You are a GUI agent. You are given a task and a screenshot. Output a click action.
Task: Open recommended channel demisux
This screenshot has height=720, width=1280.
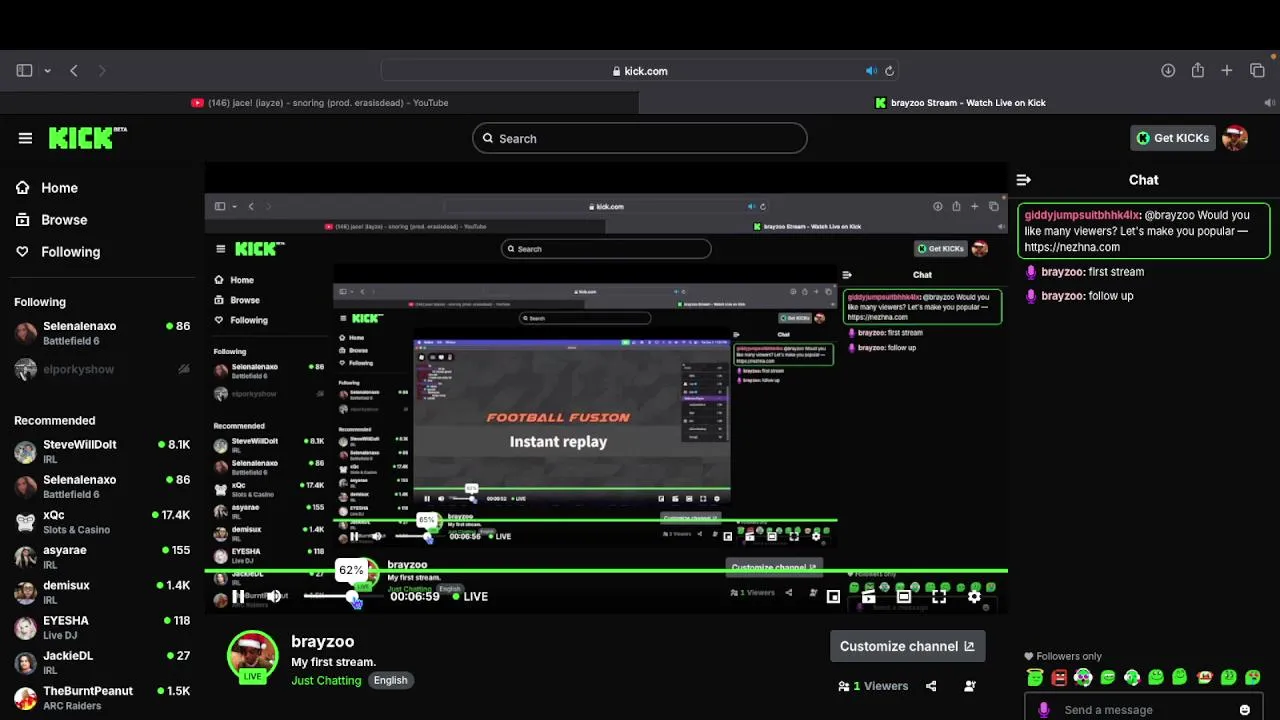pos(102,592)
